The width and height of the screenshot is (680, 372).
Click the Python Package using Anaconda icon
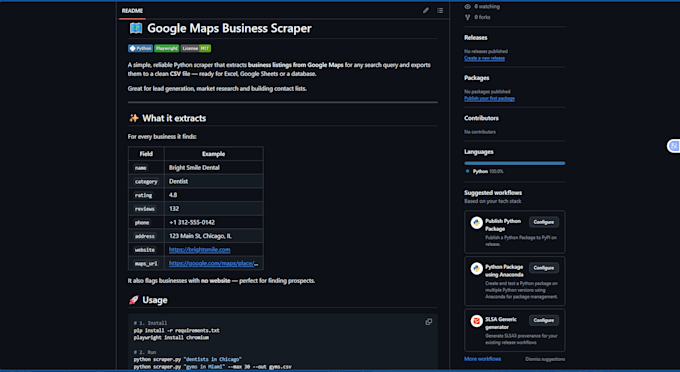point(477,269)
